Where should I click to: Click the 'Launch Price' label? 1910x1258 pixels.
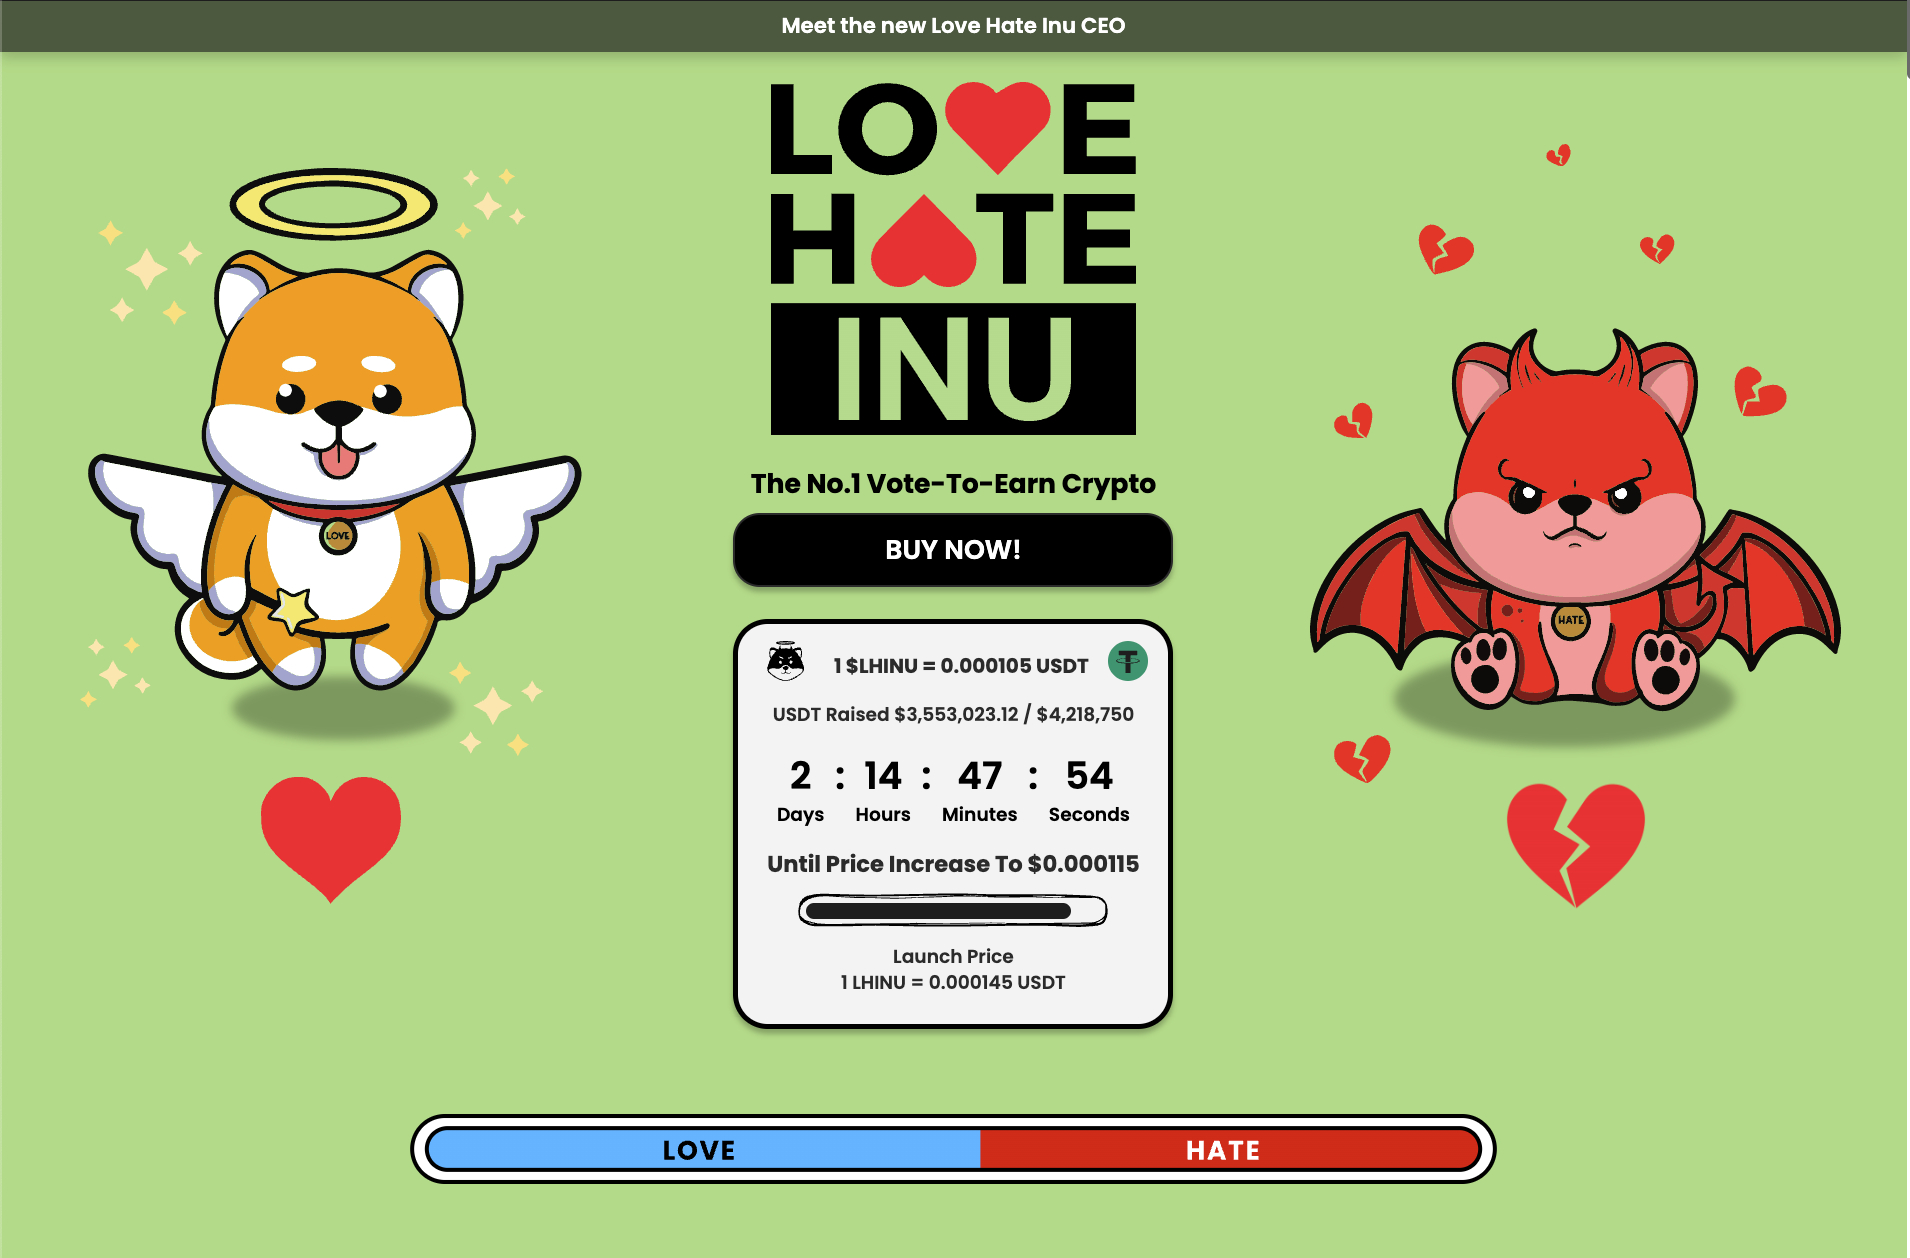coord(953,956)
